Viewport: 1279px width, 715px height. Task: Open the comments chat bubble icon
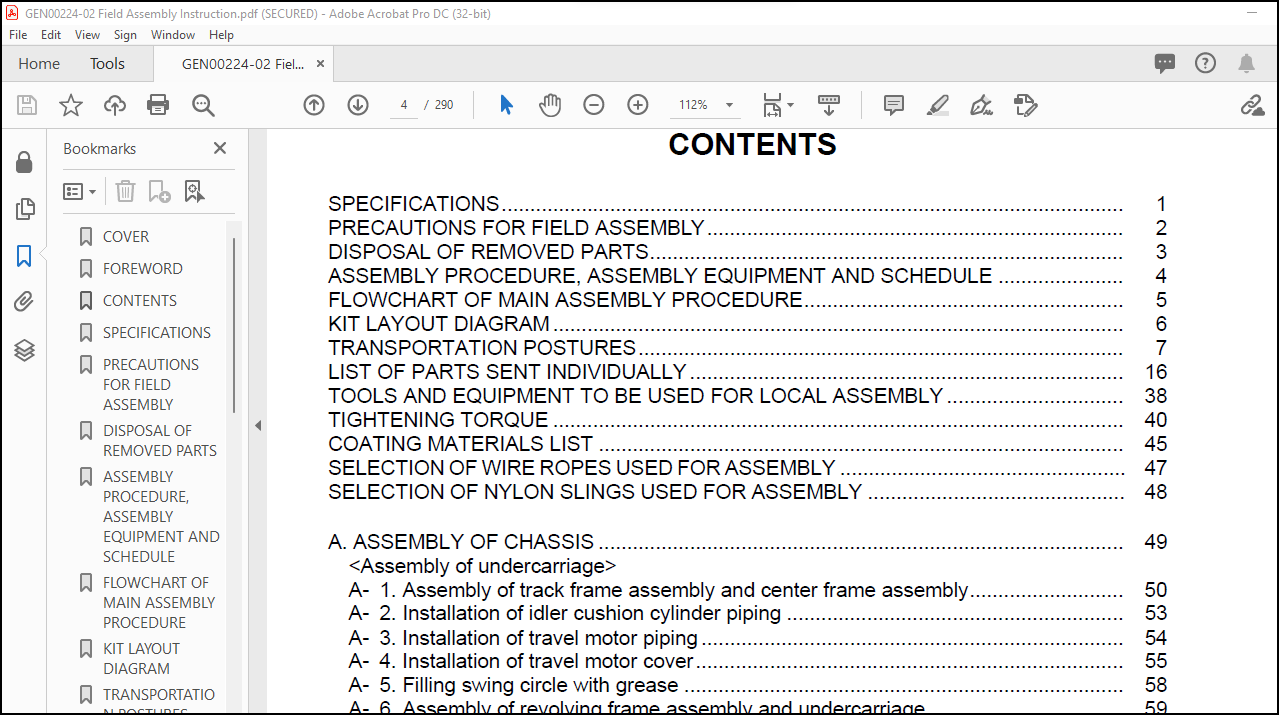pyautogui.click(x=1165, y=63)
